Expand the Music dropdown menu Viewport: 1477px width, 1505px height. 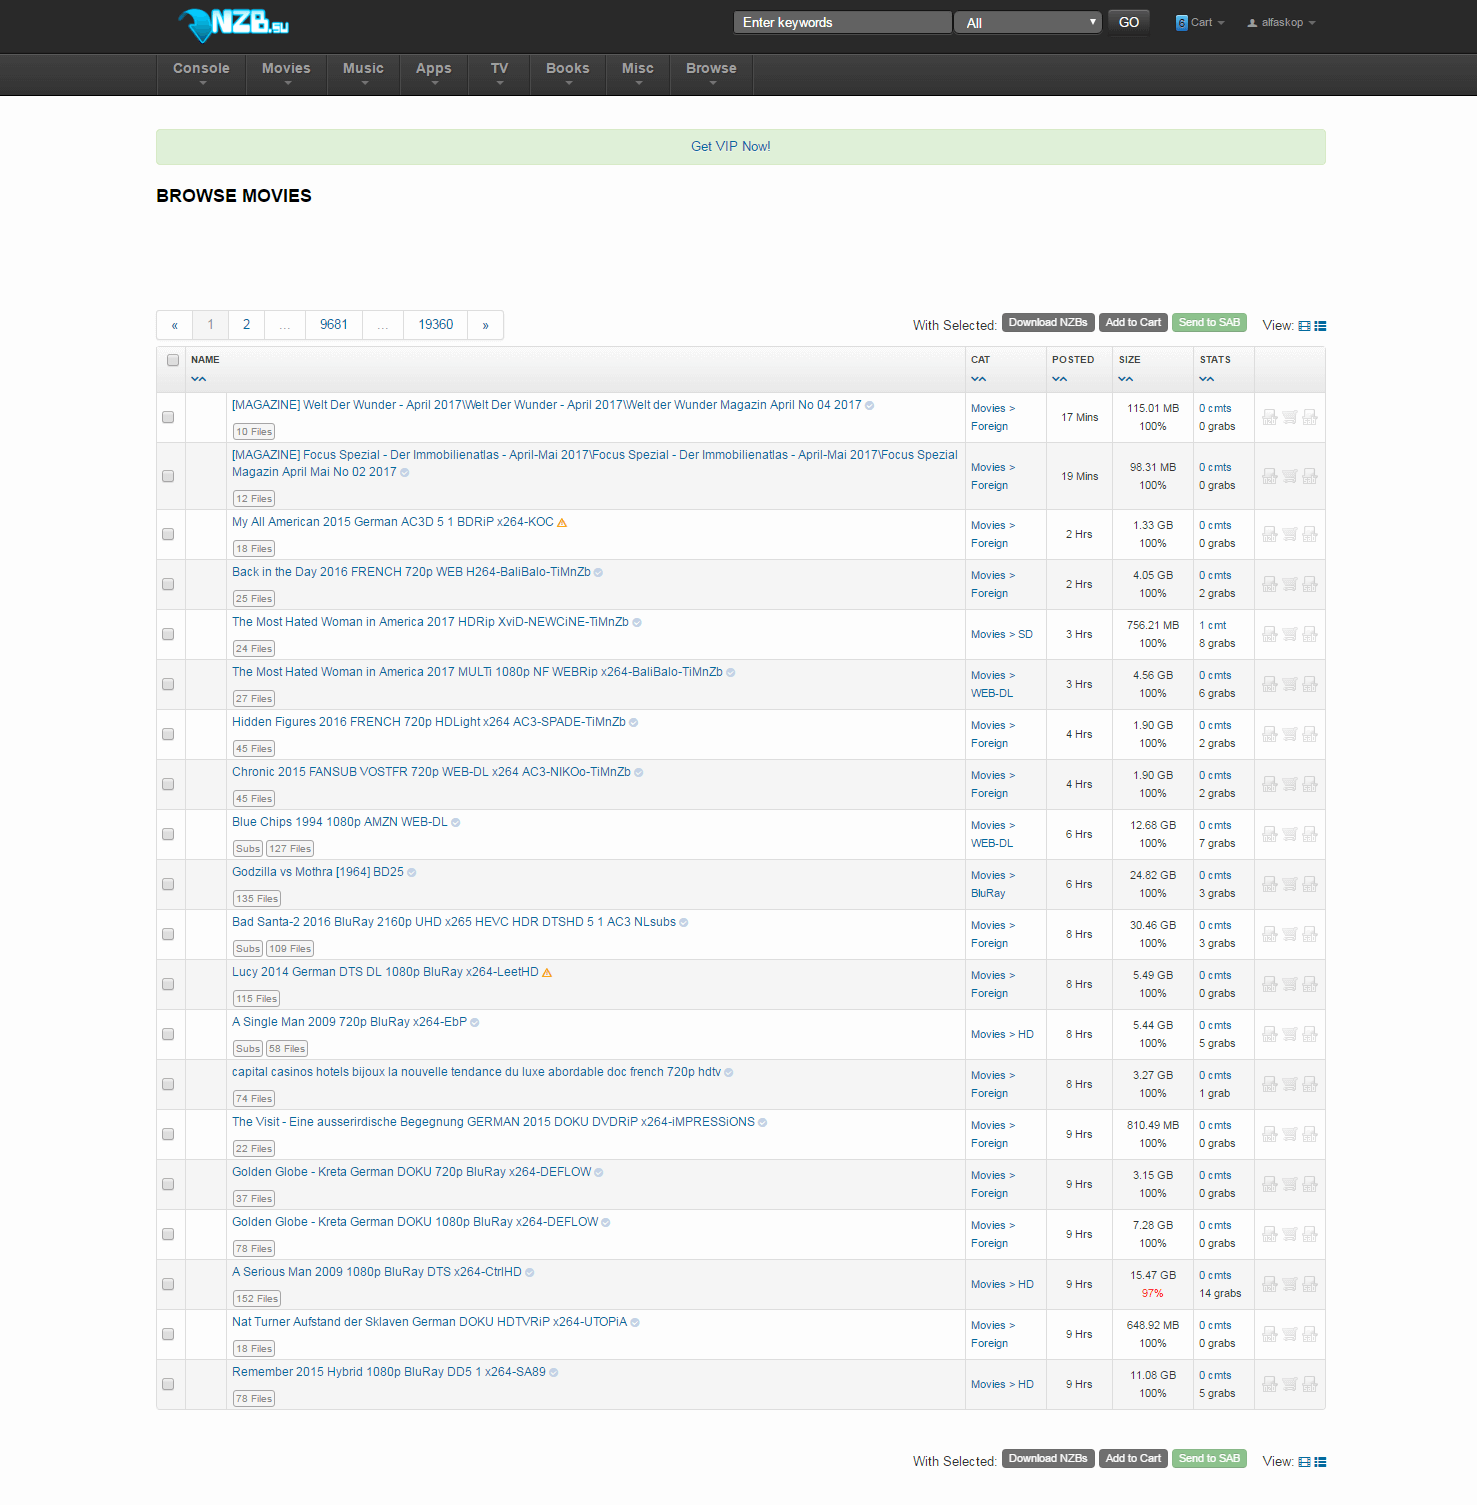tap(363, 74)
